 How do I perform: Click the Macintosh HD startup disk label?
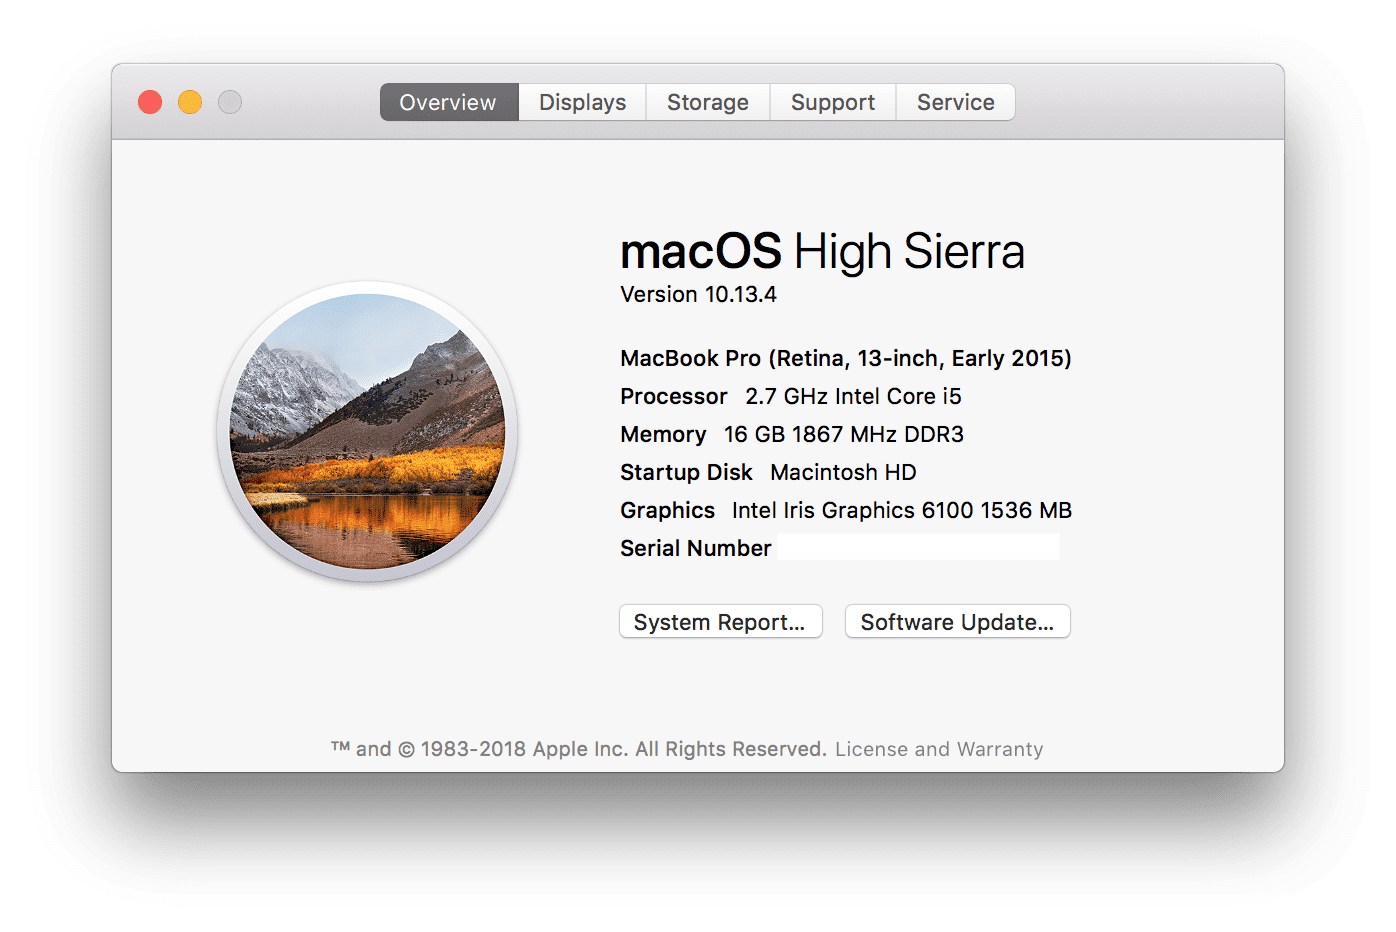pyautogui.click(x=843, y=471)
